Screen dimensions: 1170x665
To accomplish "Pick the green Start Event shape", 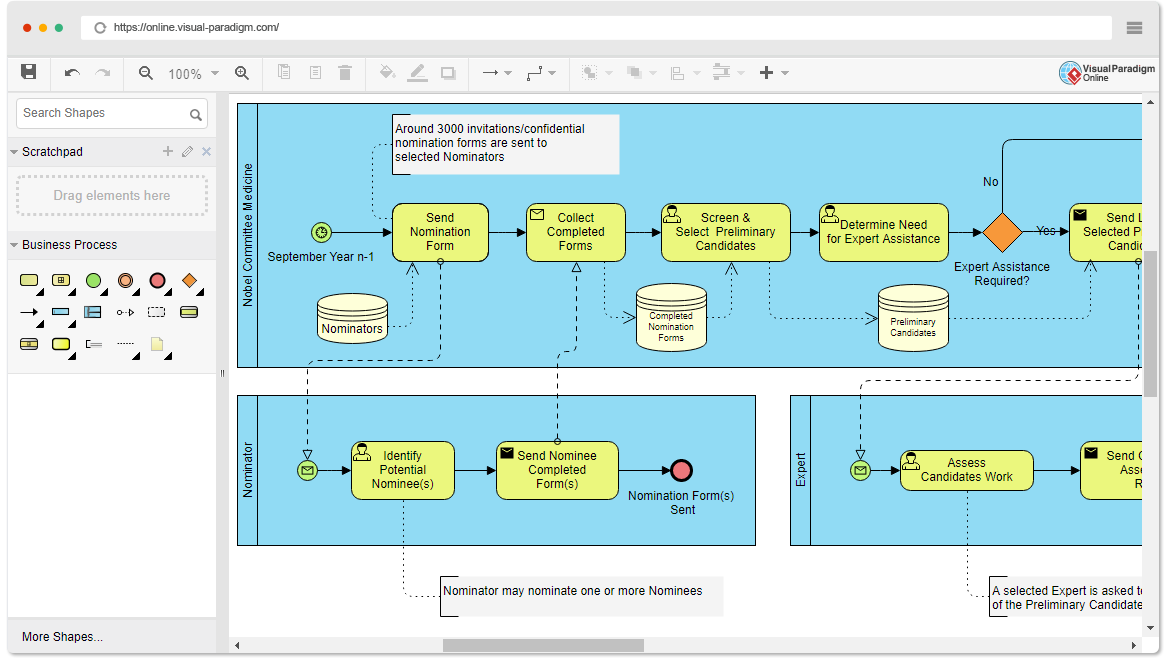I will [94, 281].
